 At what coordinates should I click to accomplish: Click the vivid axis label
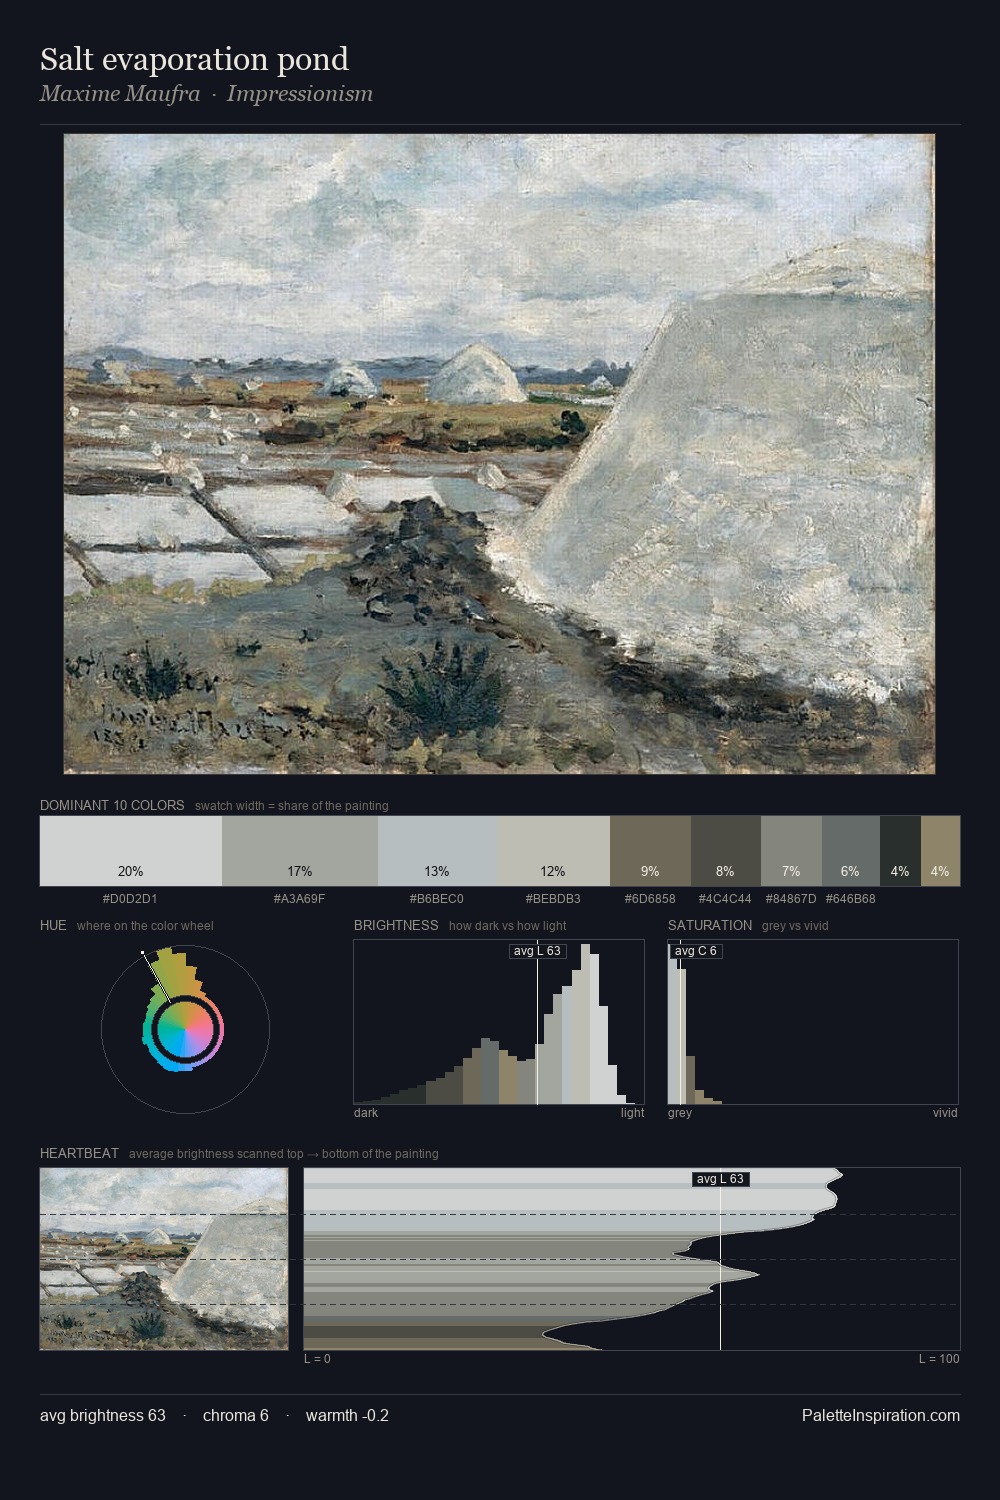[945, 1113]
